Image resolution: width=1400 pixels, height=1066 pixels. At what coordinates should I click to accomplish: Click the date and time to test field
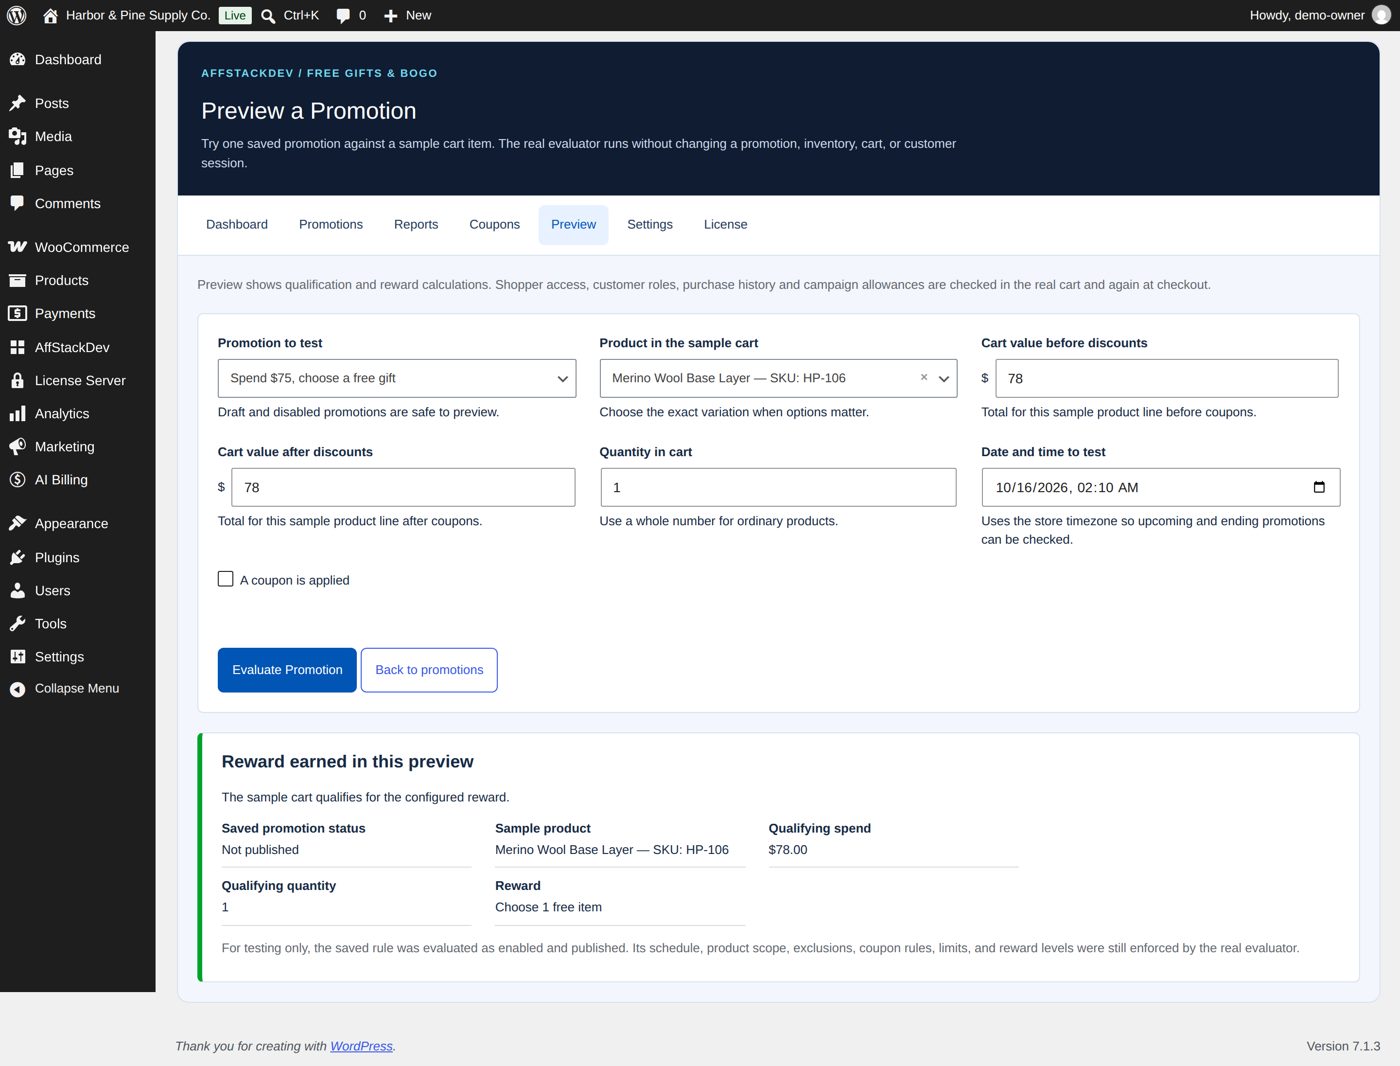click(1160, 487)
